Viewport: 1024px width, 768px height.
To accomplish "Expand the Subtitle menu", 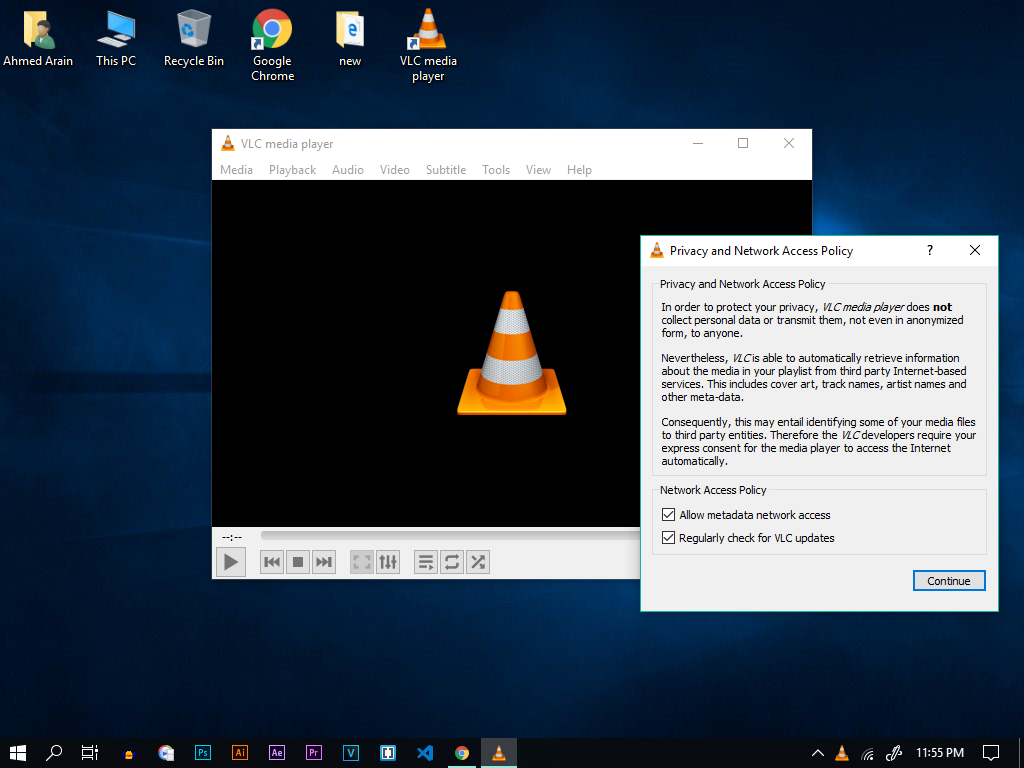I will click(445, 170).
